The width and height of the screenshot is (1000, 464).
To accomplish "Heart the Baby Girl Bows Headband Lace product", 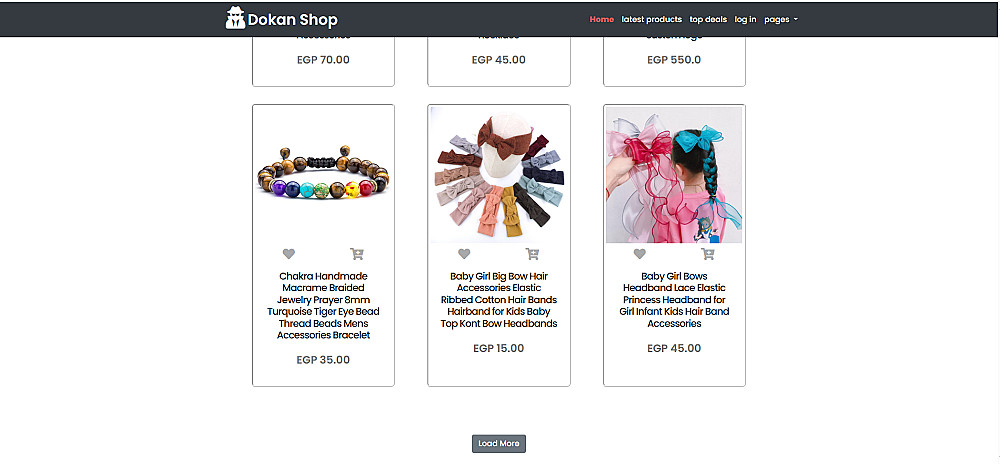I will (640, 254).
